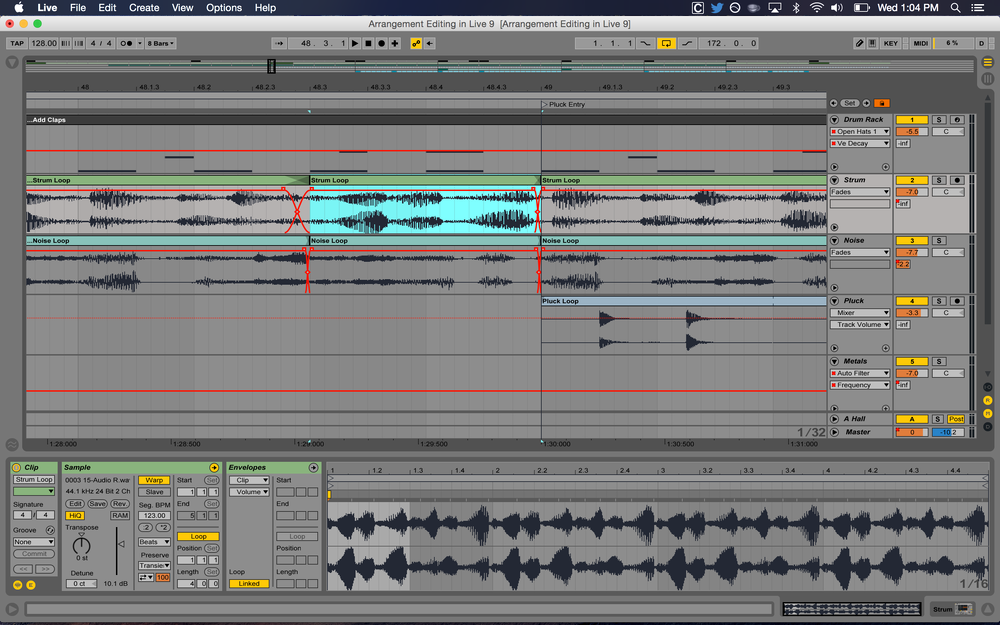Open the View menu
Screen dimensions: 1000x625
182,8
